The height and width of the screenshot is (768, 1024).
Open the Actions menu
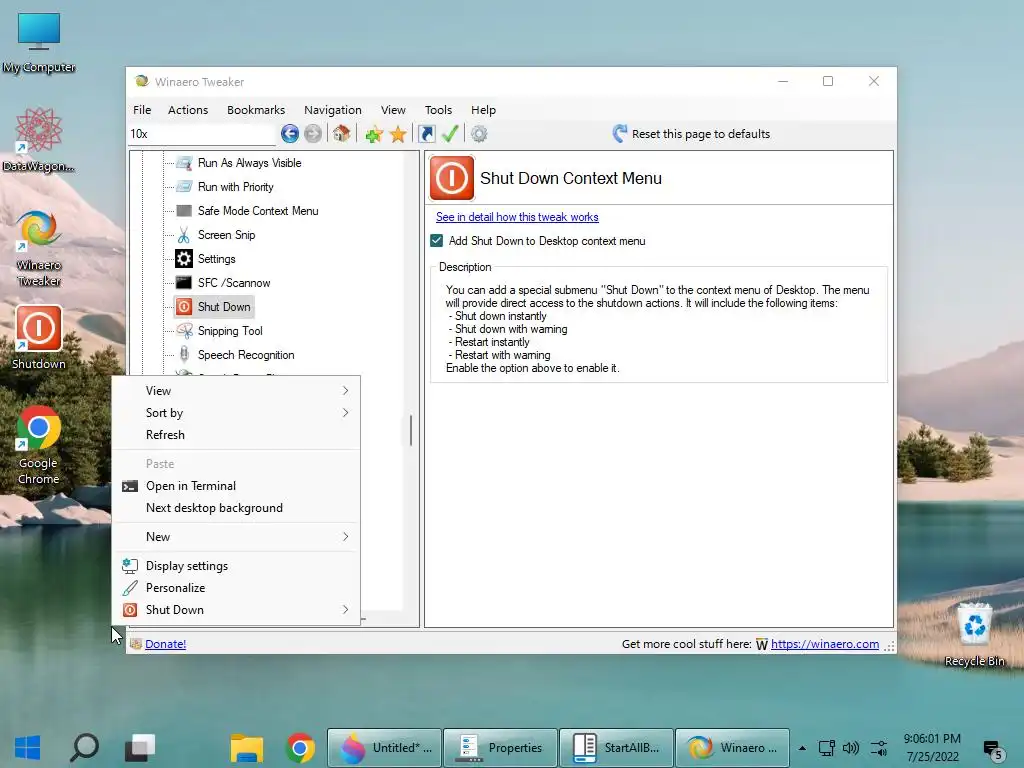pyautogui.click(x=188, y=110)
